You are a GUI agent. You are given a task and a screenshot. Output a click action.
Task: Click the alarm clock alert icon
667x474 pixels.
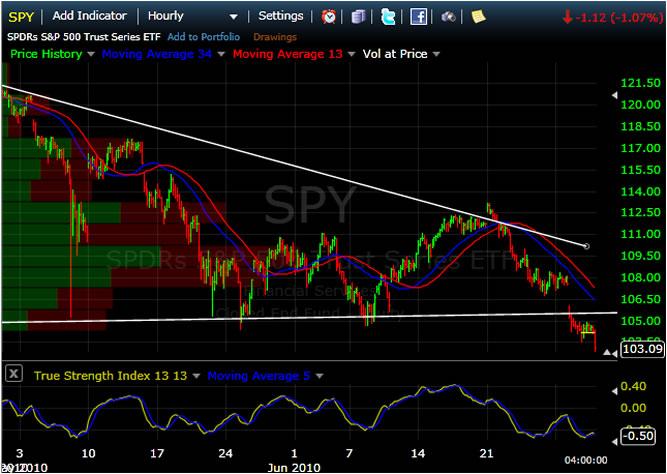point(328,17)
